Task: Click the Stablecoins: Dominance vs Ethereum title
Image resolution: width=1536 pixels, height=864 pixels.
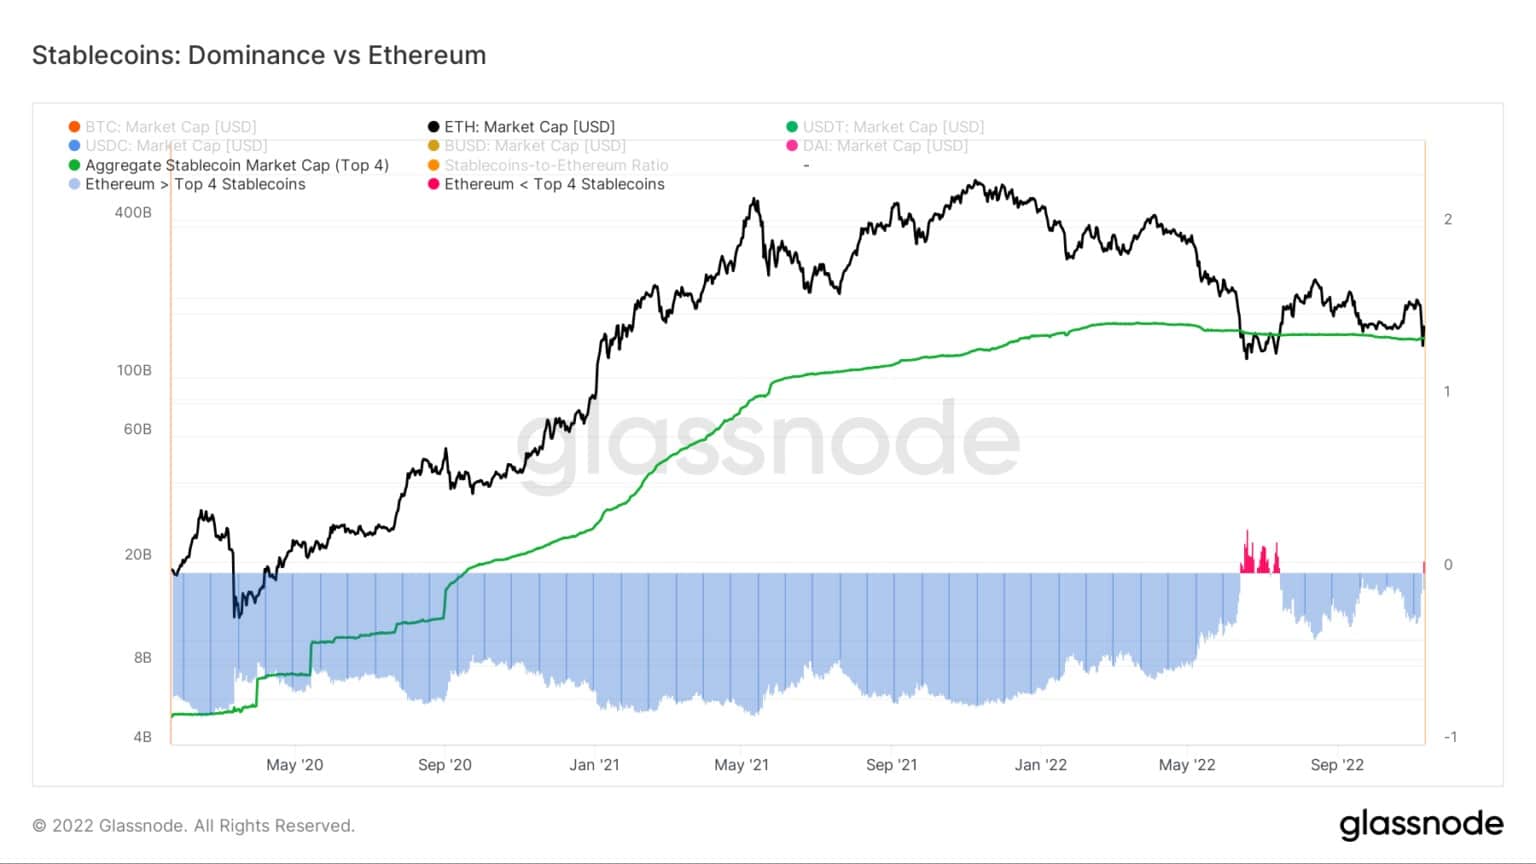Action: (259, 55)
